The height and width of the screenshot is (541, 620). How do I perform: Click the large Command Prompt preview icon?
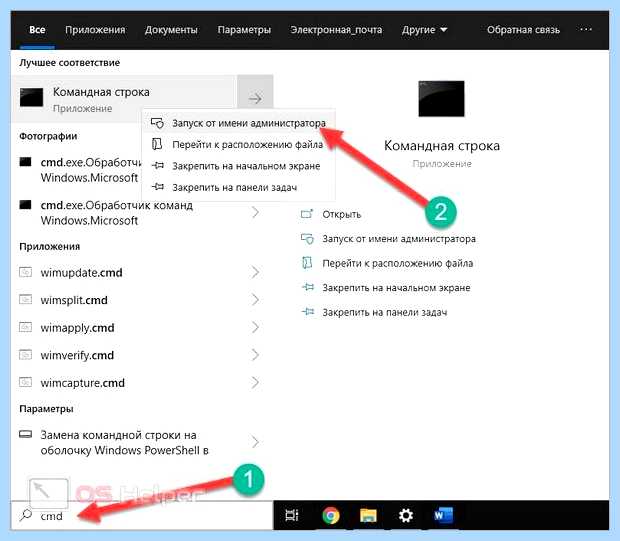point(441,99)
